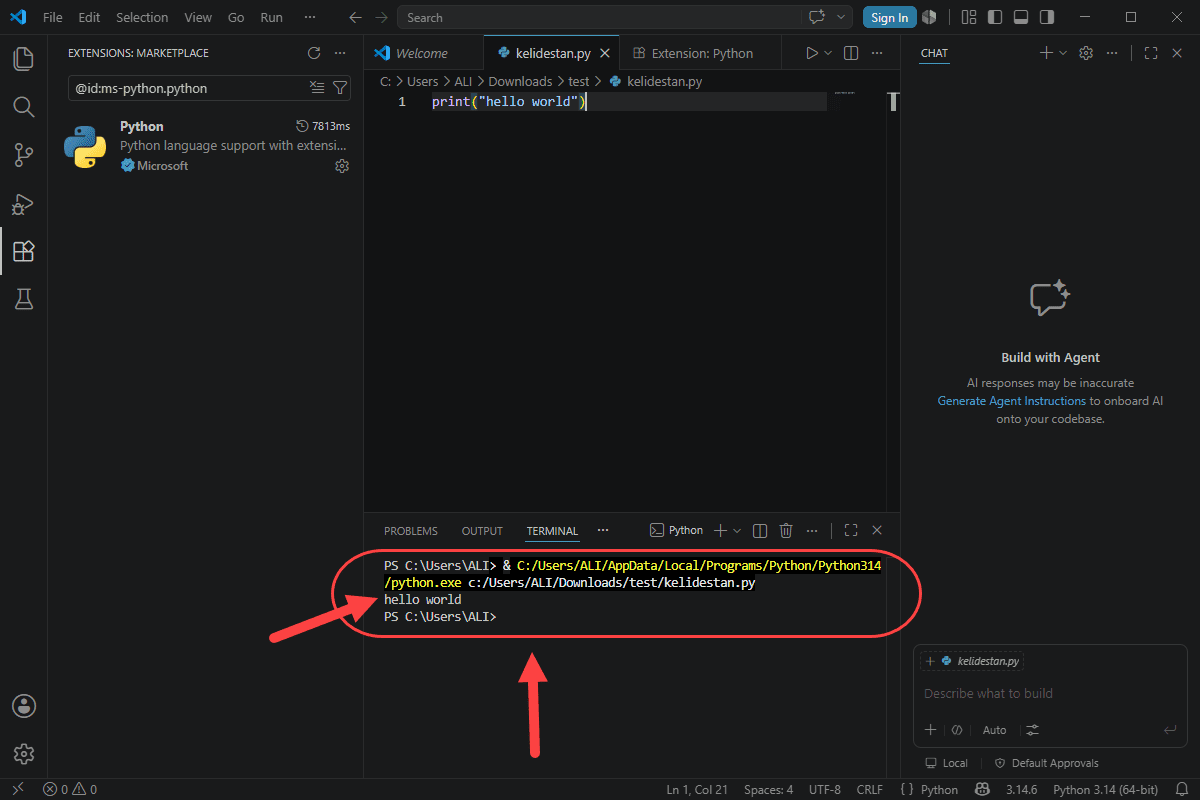The width and height of the screenshot is (1200, 800).
Task: Toggle the bottom panel visibility
Action: pos(1021,17)
